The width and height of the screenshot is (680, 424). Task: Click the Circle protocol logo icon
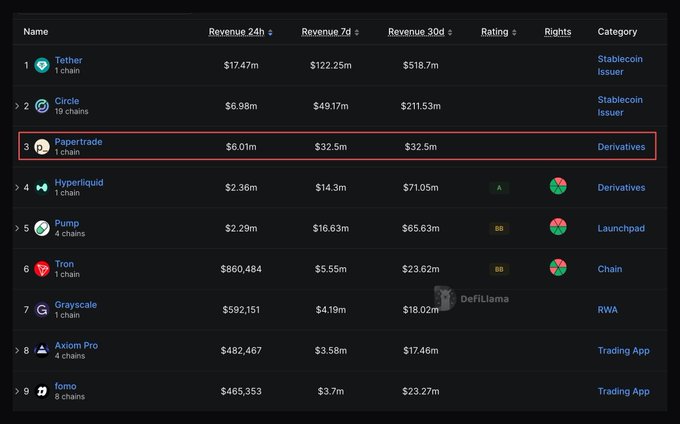coord(42,106)
